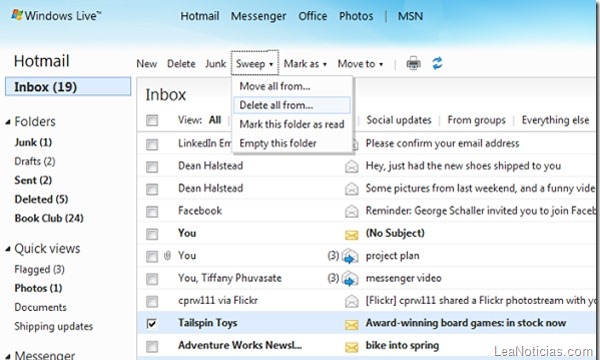Open the Deleted (5) folder
This screenshot has height=360, width=600.
(41, 199)
